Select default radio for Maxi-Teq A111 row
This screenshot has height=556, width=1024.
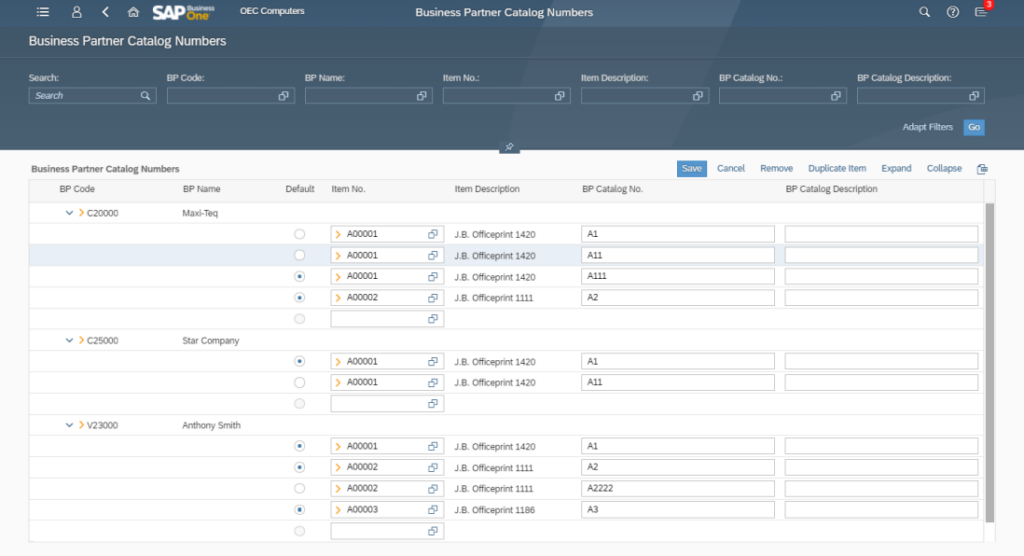pos(299,276)
